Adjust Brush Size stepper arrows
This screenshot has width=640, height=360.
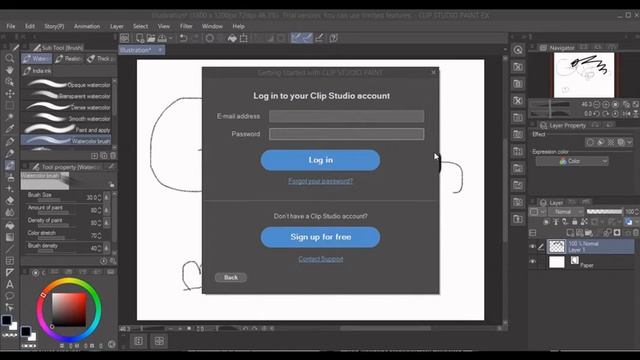click(x=99, y=198)
